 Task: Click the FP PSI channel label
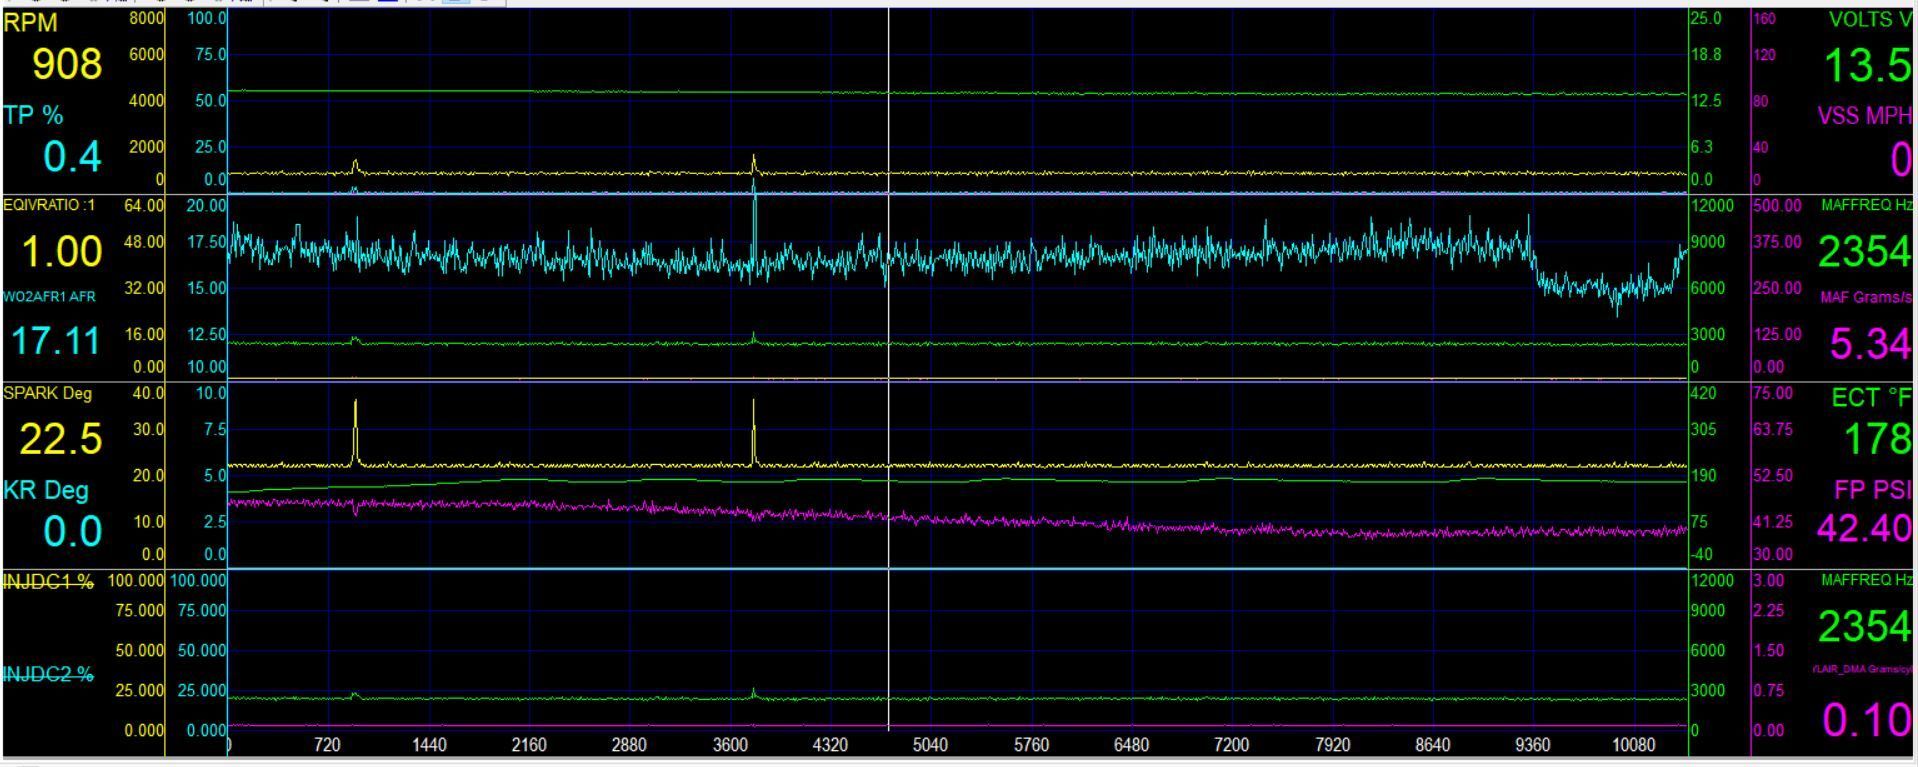point(1871,490)
